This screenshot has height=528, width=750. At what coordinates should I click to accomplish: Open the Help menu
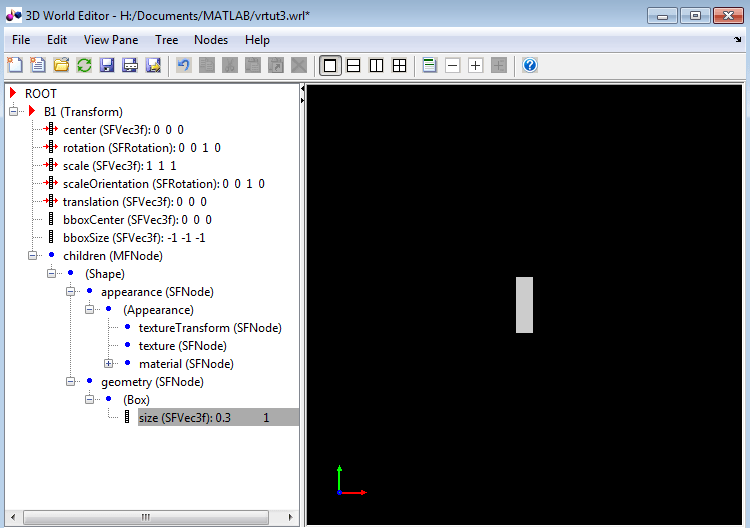257,40
